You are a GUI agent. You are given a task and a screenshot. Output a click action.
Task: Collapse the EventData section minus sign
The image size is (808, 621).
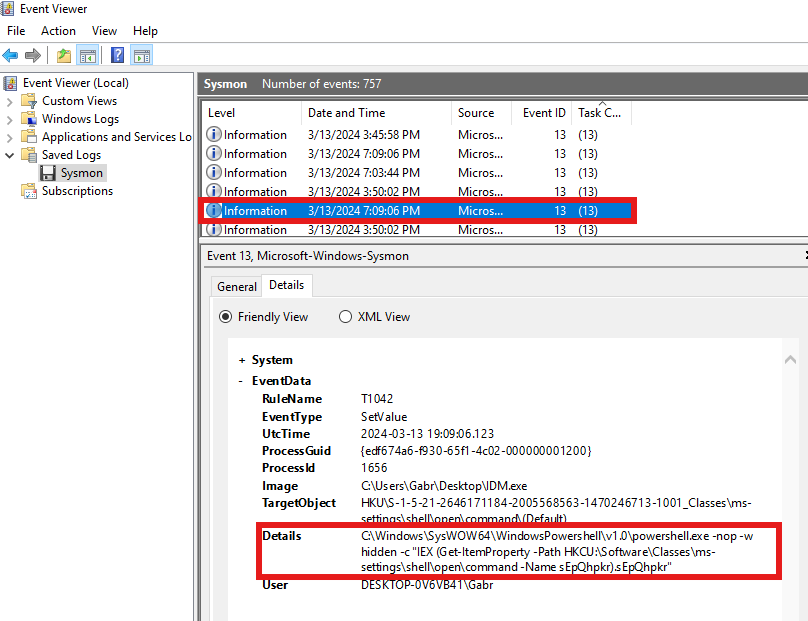[241, 381]
